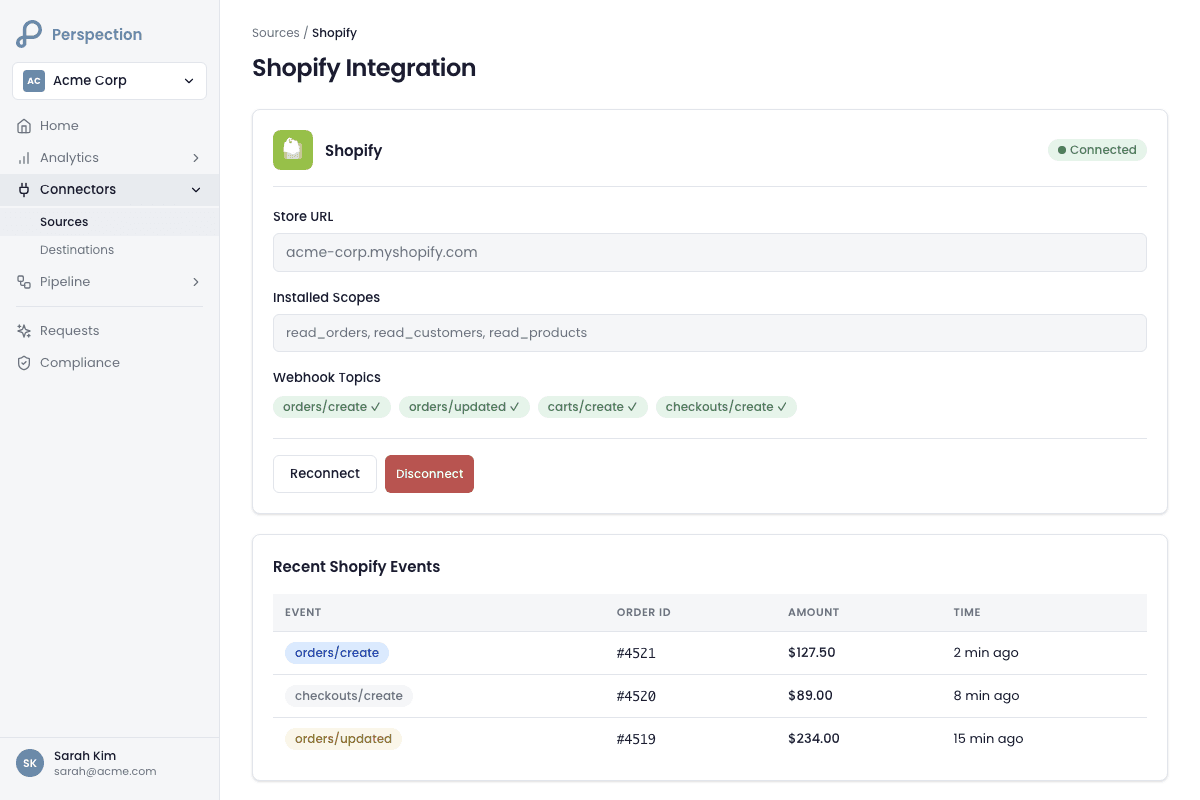Expand the Pipeline chevron

click(196, 282)
